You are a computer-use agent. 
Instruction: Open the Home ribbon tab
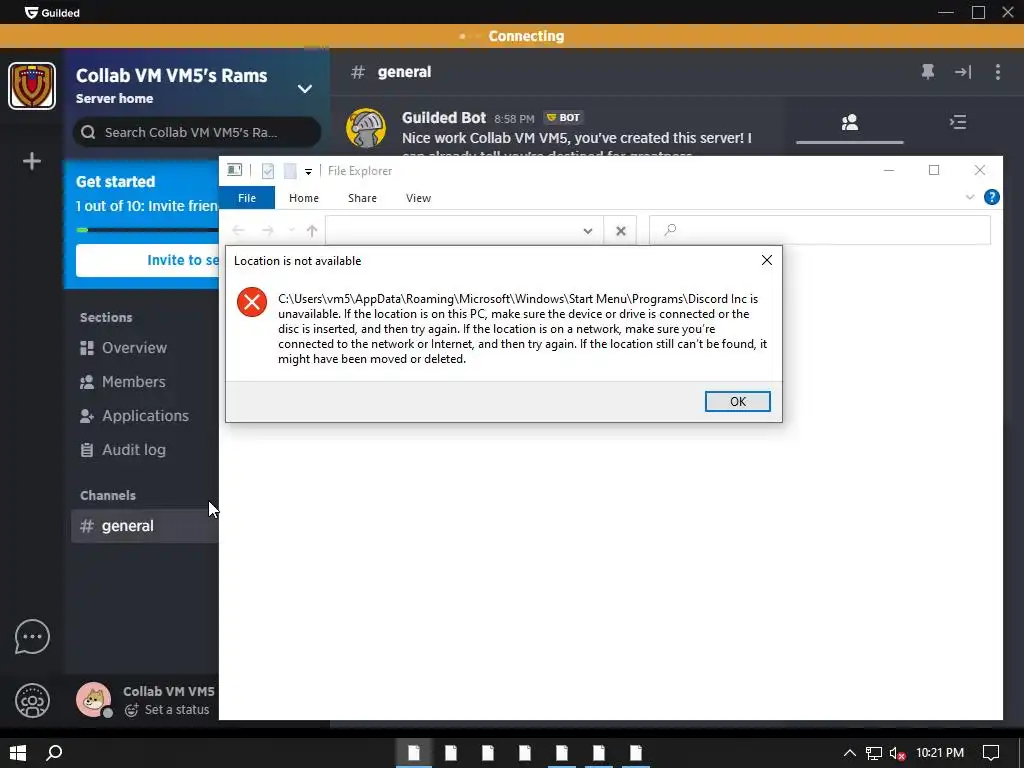click(x=304, y=198)
